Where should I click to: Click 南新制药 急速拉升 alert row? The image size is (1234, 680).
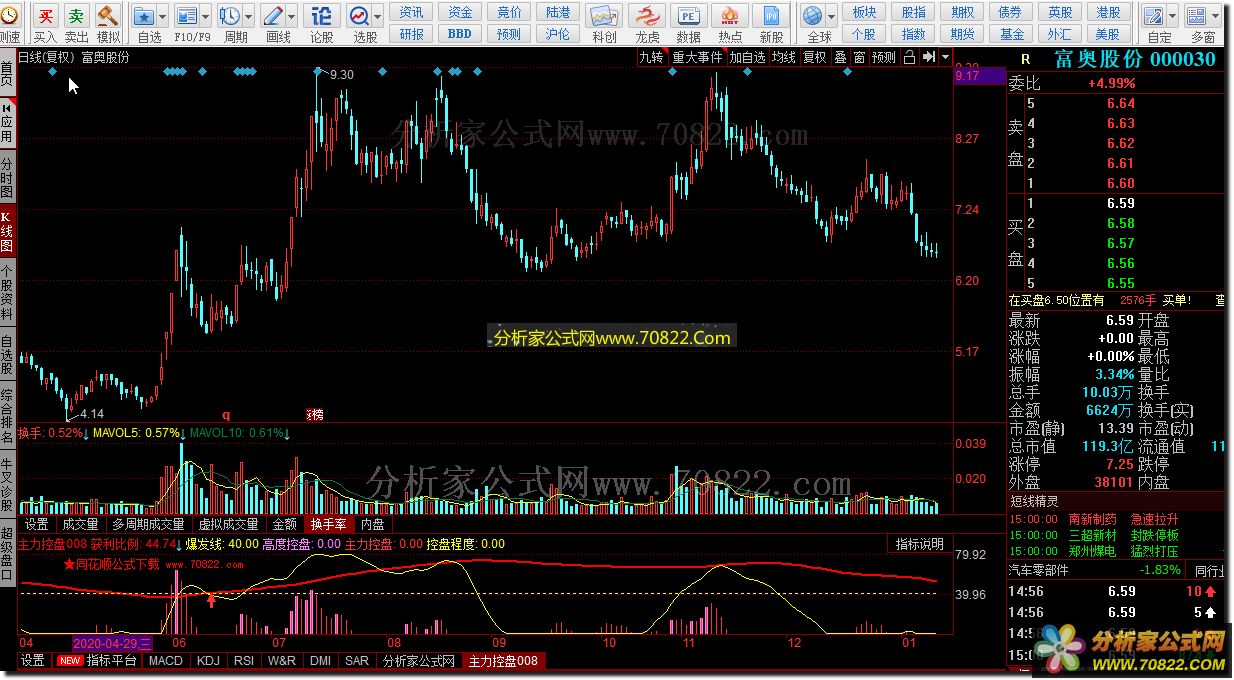[1115, 520]
